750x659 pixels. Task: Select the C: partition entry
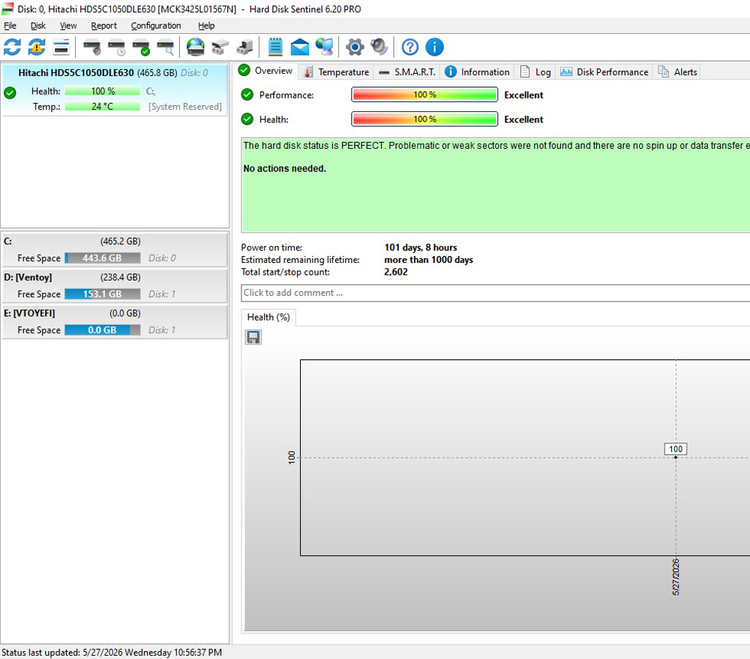[x=114, y=250]
